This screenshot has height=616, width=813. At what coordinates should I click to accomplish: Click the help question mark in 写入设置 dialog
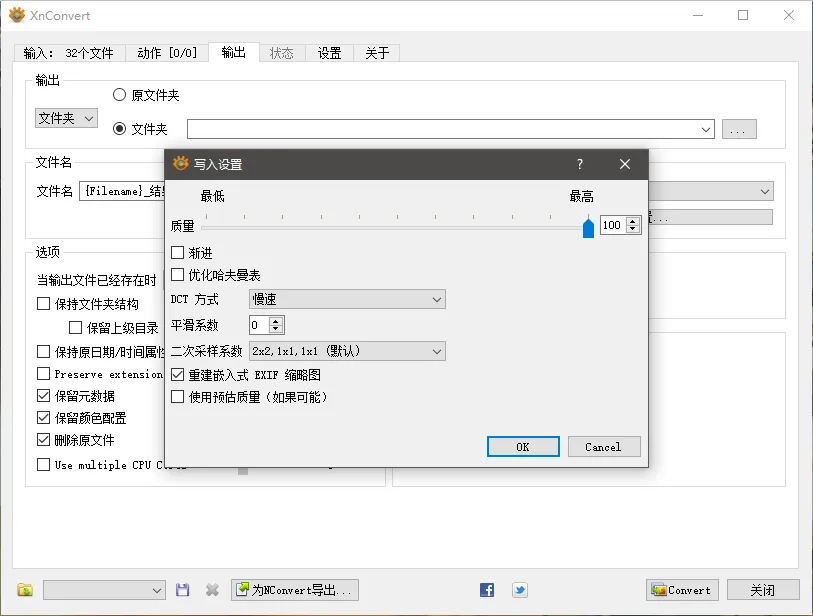point(580,164)
